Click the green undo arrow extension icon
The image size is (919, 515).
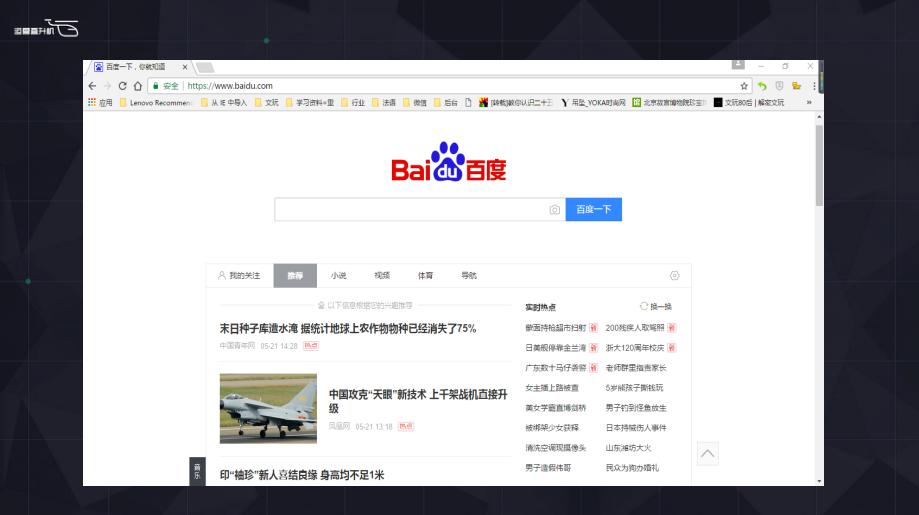[762, 86]
